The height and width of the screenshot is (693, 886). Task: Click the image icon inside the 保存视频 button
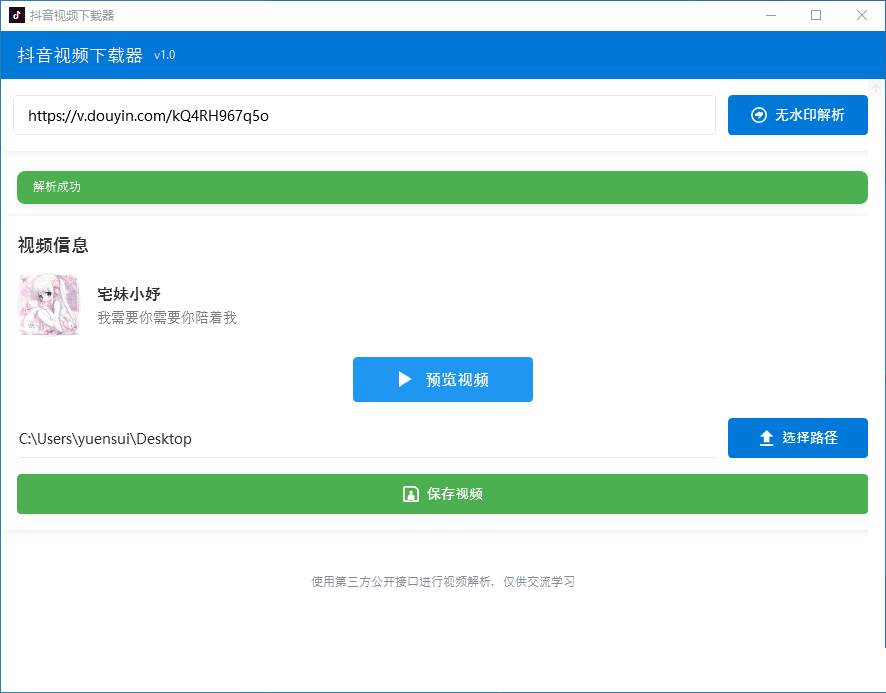[410, 494]
